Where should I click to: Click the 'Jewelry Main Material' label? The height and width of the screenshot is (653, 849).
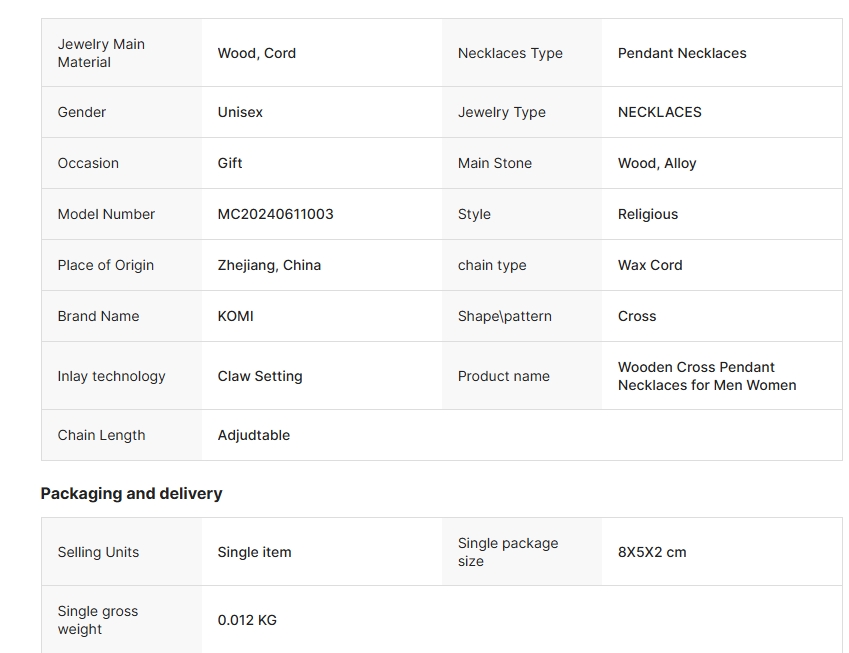(x=101, y=53)
